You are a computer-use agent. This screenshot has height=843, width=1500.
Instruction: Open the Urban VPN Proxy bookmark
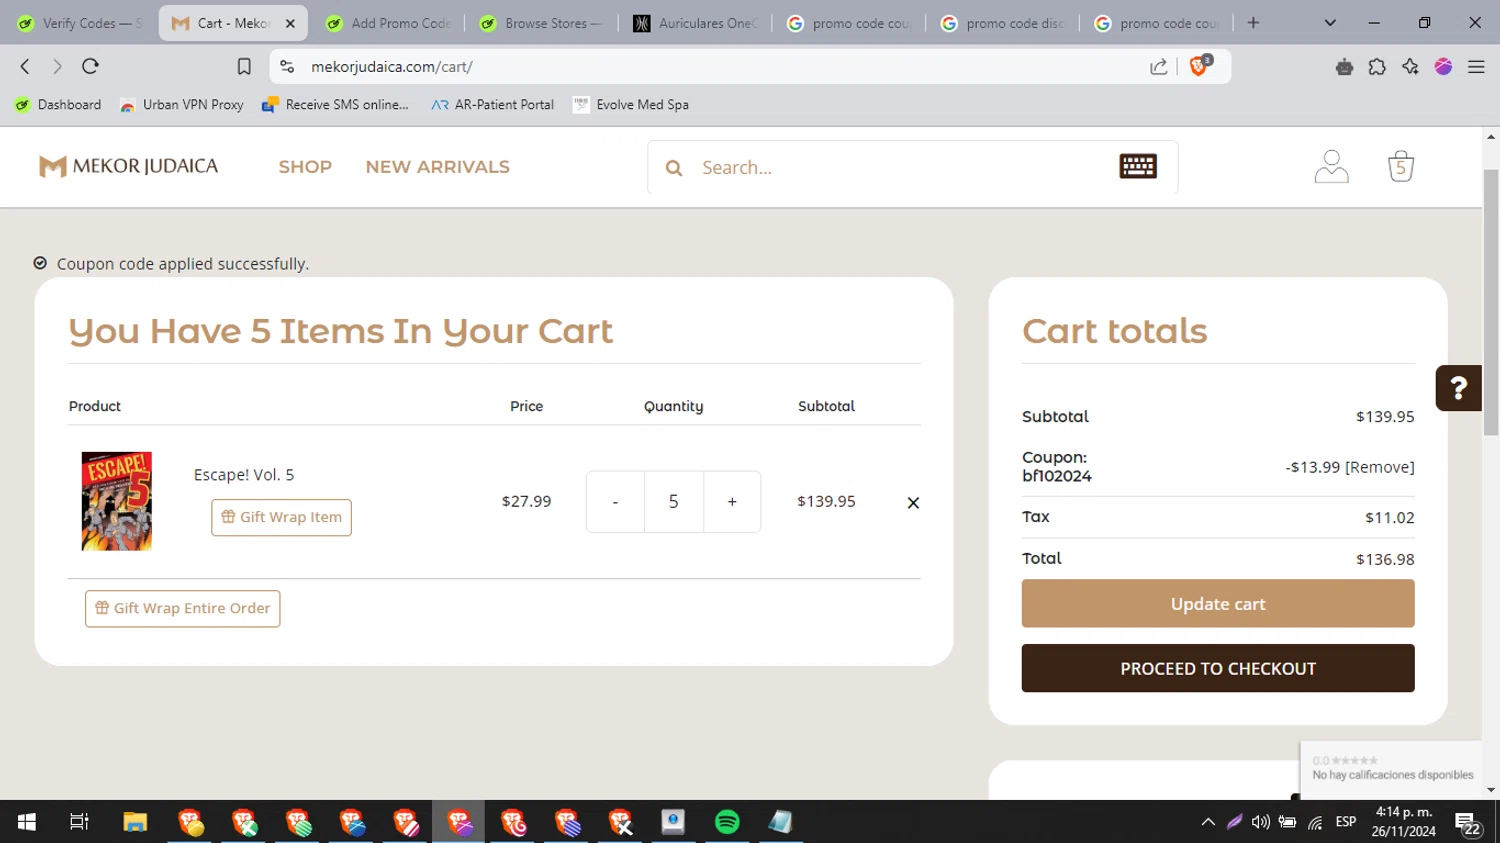pyautogui.click(x=182, y=104)
